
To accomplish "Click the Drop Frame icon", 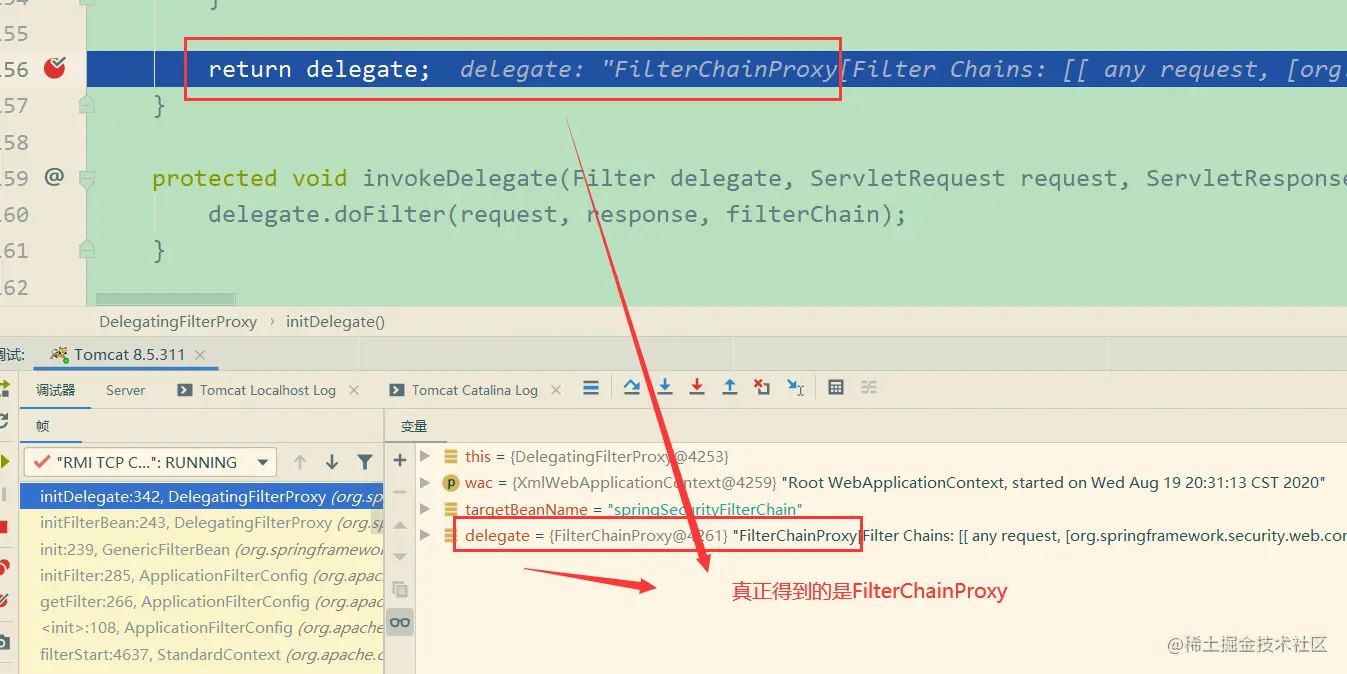I will [x=762, y=387].
